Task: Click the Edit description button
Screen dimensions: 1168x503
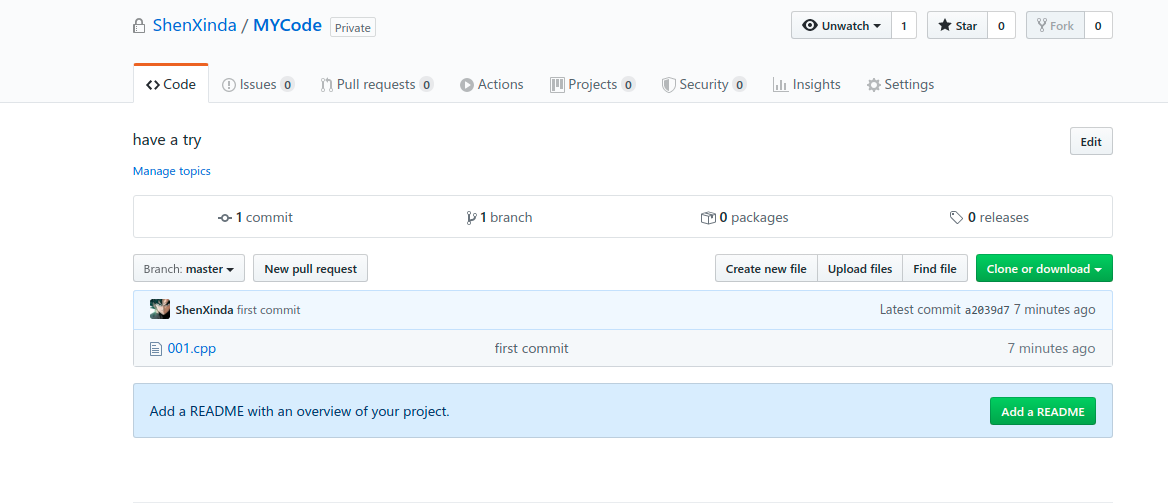Action: click(1090, 142)
